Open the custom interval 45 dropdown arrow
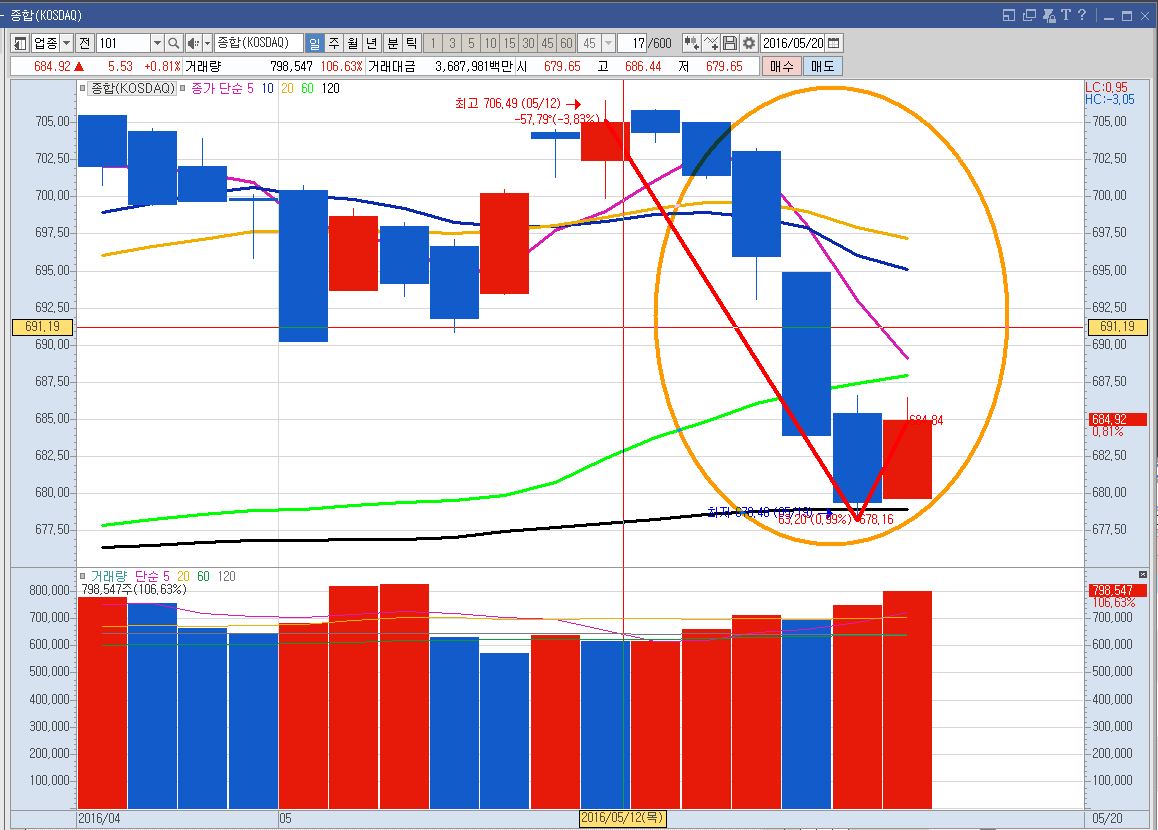The image size is (1158, 830). pos(609,43)
